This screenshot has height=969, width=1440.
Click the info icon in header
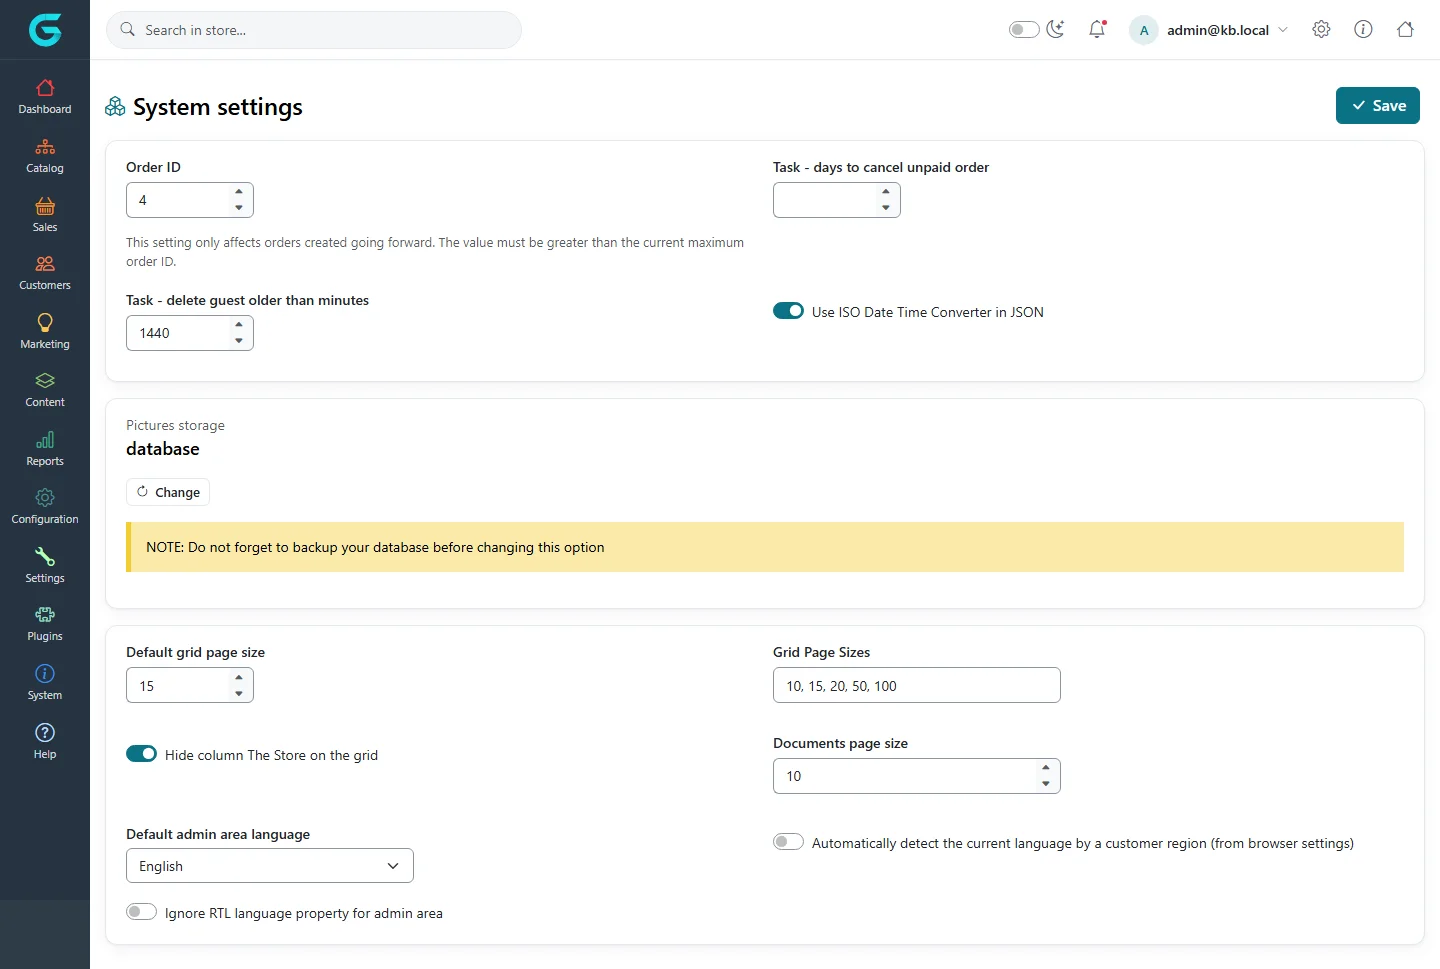click(1363, 29)
